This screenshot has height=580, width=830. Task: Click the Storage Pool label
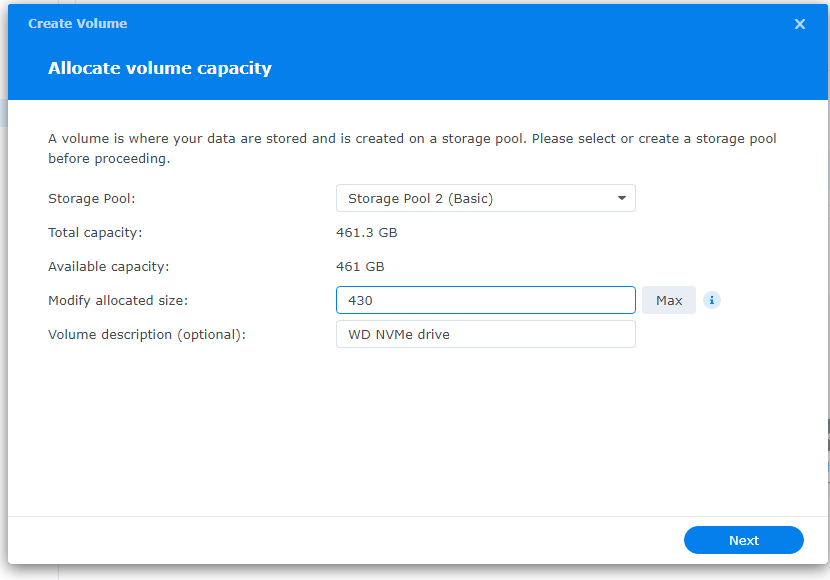click(92, 199)
